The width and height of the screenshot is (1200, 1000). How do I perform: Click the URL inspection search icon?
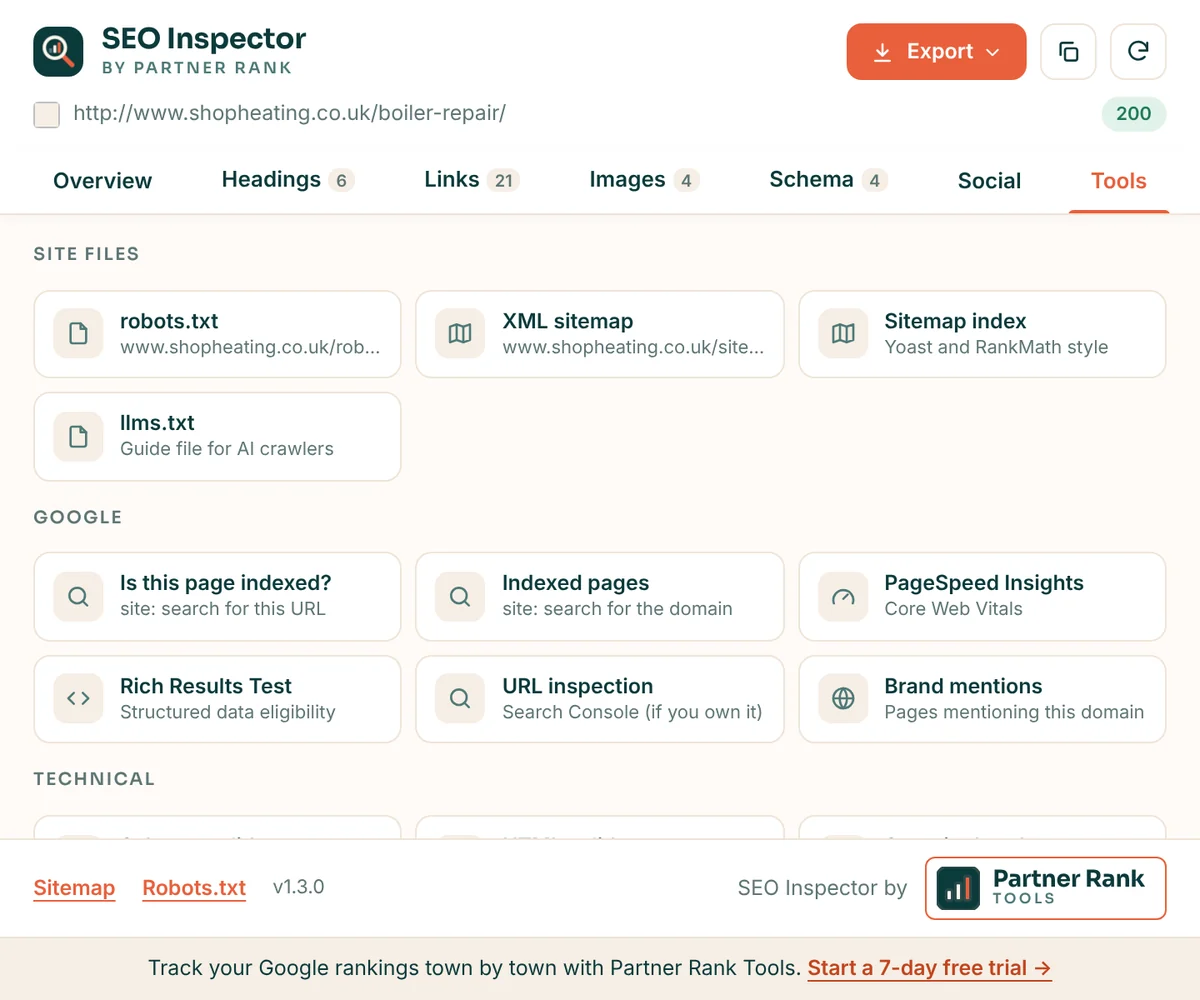point(460,699)
